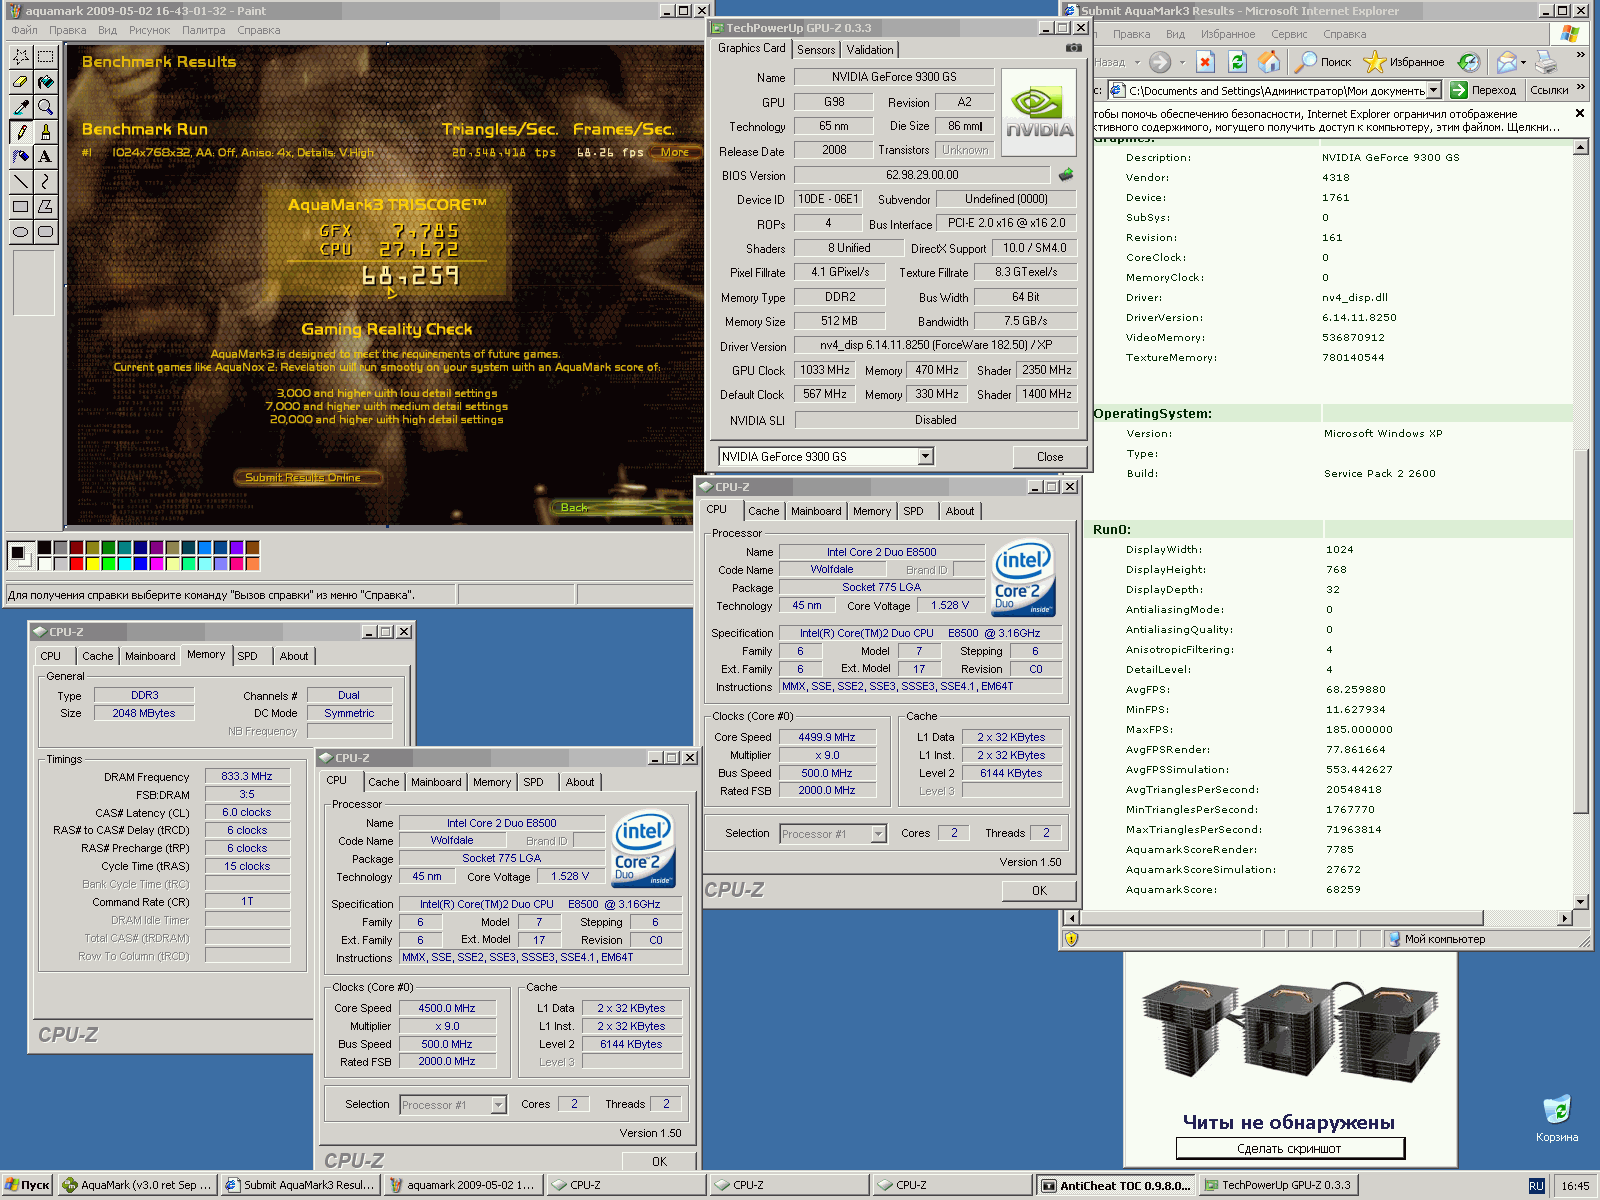Switch to AquaMark taskbar button

tap(138, 1185)
